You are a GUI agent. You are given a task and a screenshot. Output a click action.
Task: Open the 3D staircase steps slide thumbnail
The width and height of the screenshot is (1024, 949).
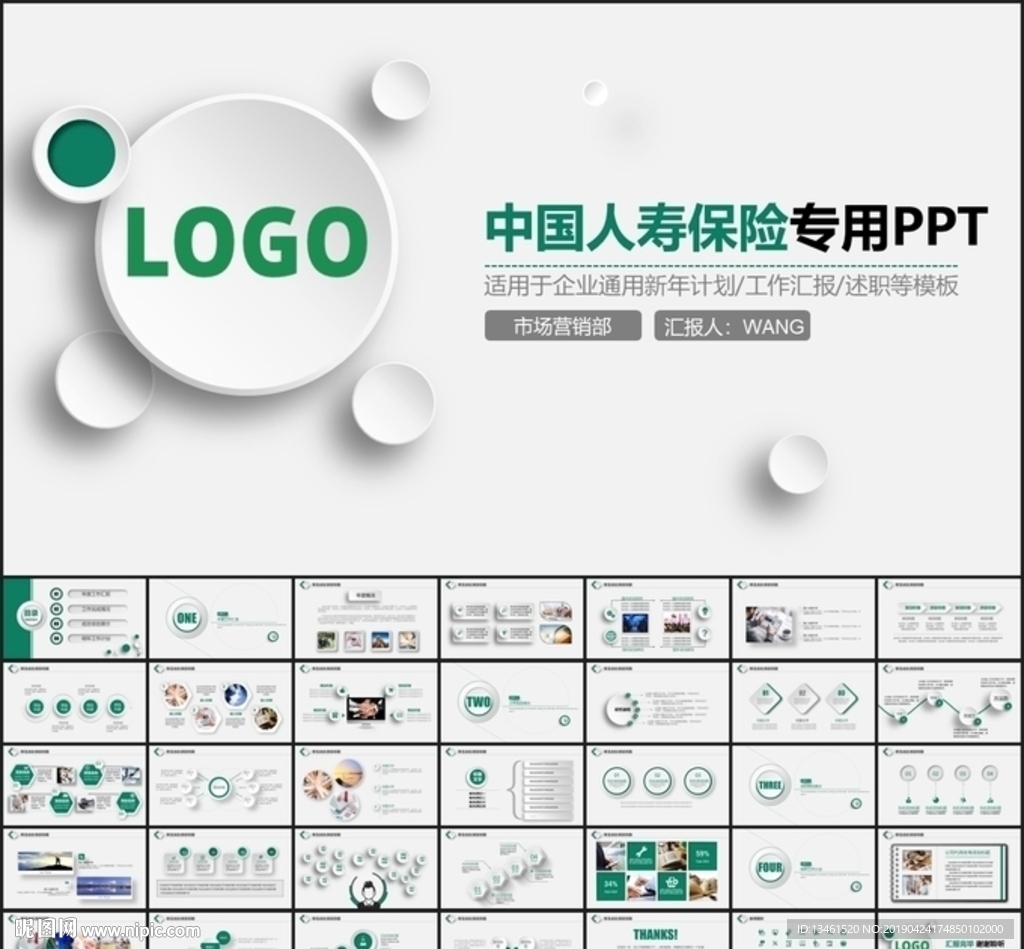512,869
